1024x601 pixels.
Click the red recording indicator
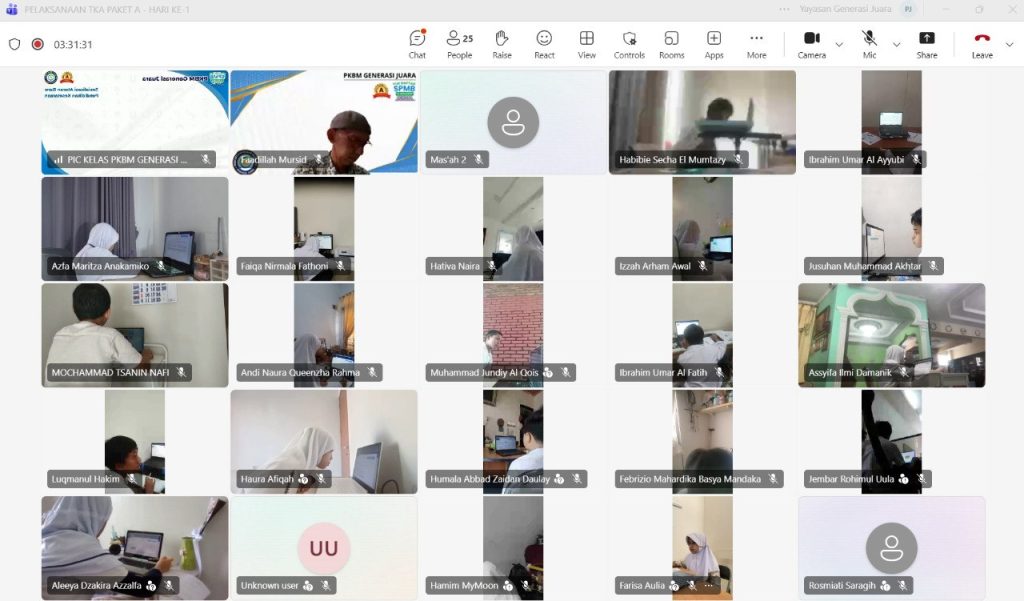coord(38,44)
